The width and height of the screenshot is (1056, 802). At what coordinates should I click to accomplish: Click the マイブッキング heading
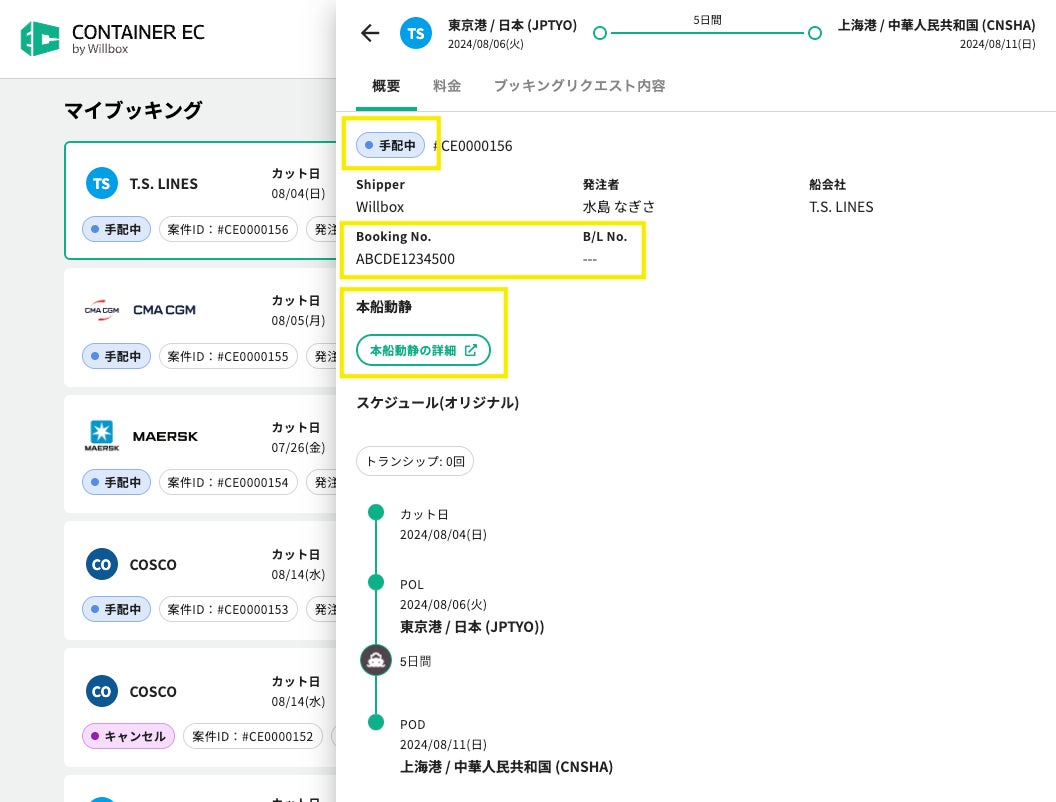133,110
